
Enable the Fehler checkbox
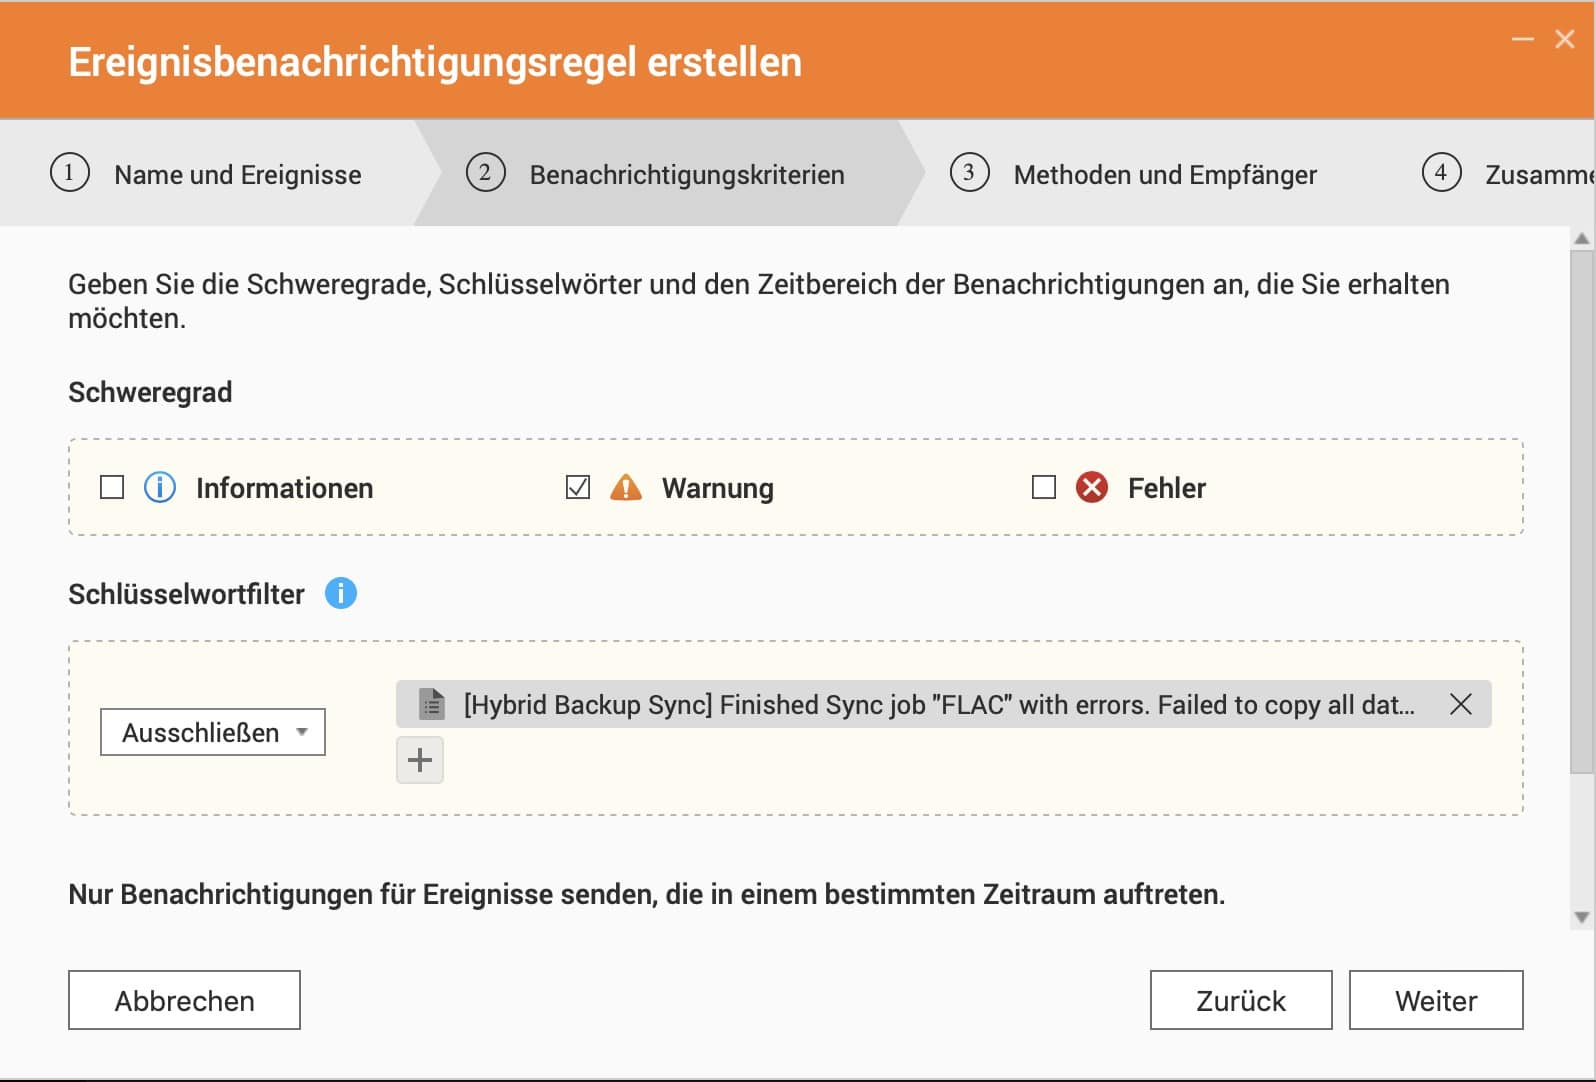click(1044, 487)
